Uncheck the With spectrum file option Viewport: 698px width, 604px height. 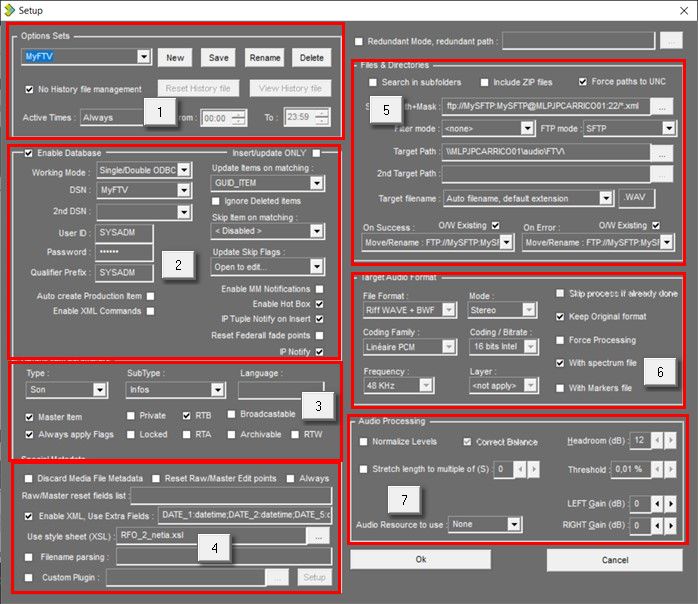562,362
